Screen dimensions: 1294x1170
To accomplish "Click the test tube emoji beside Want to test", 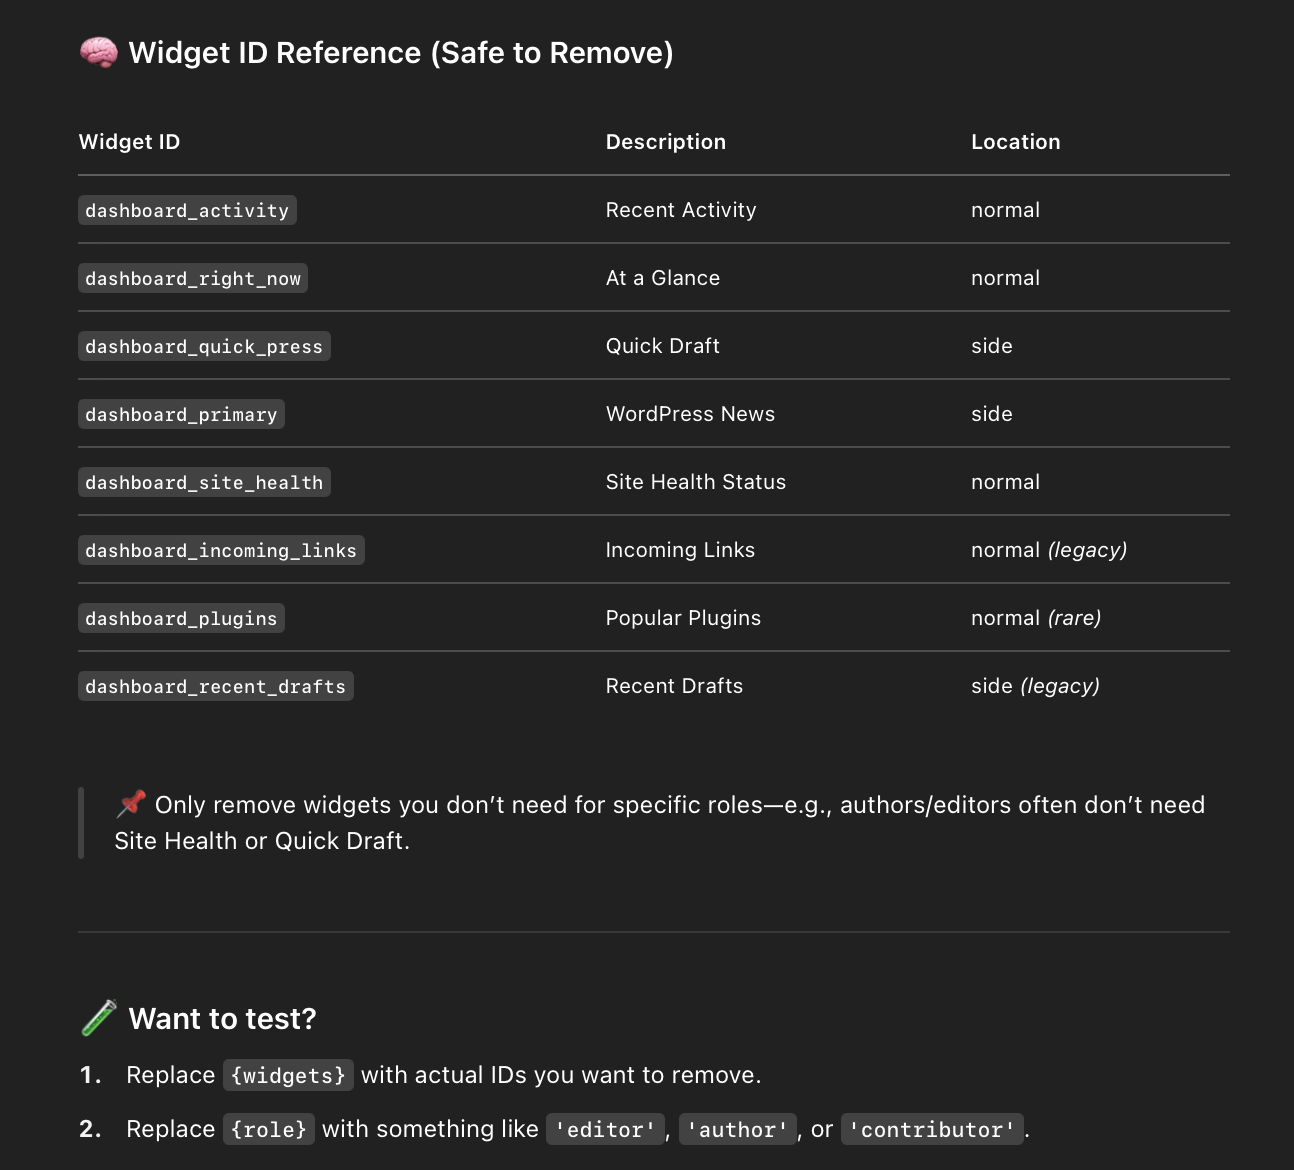I will pos(99,1018).
